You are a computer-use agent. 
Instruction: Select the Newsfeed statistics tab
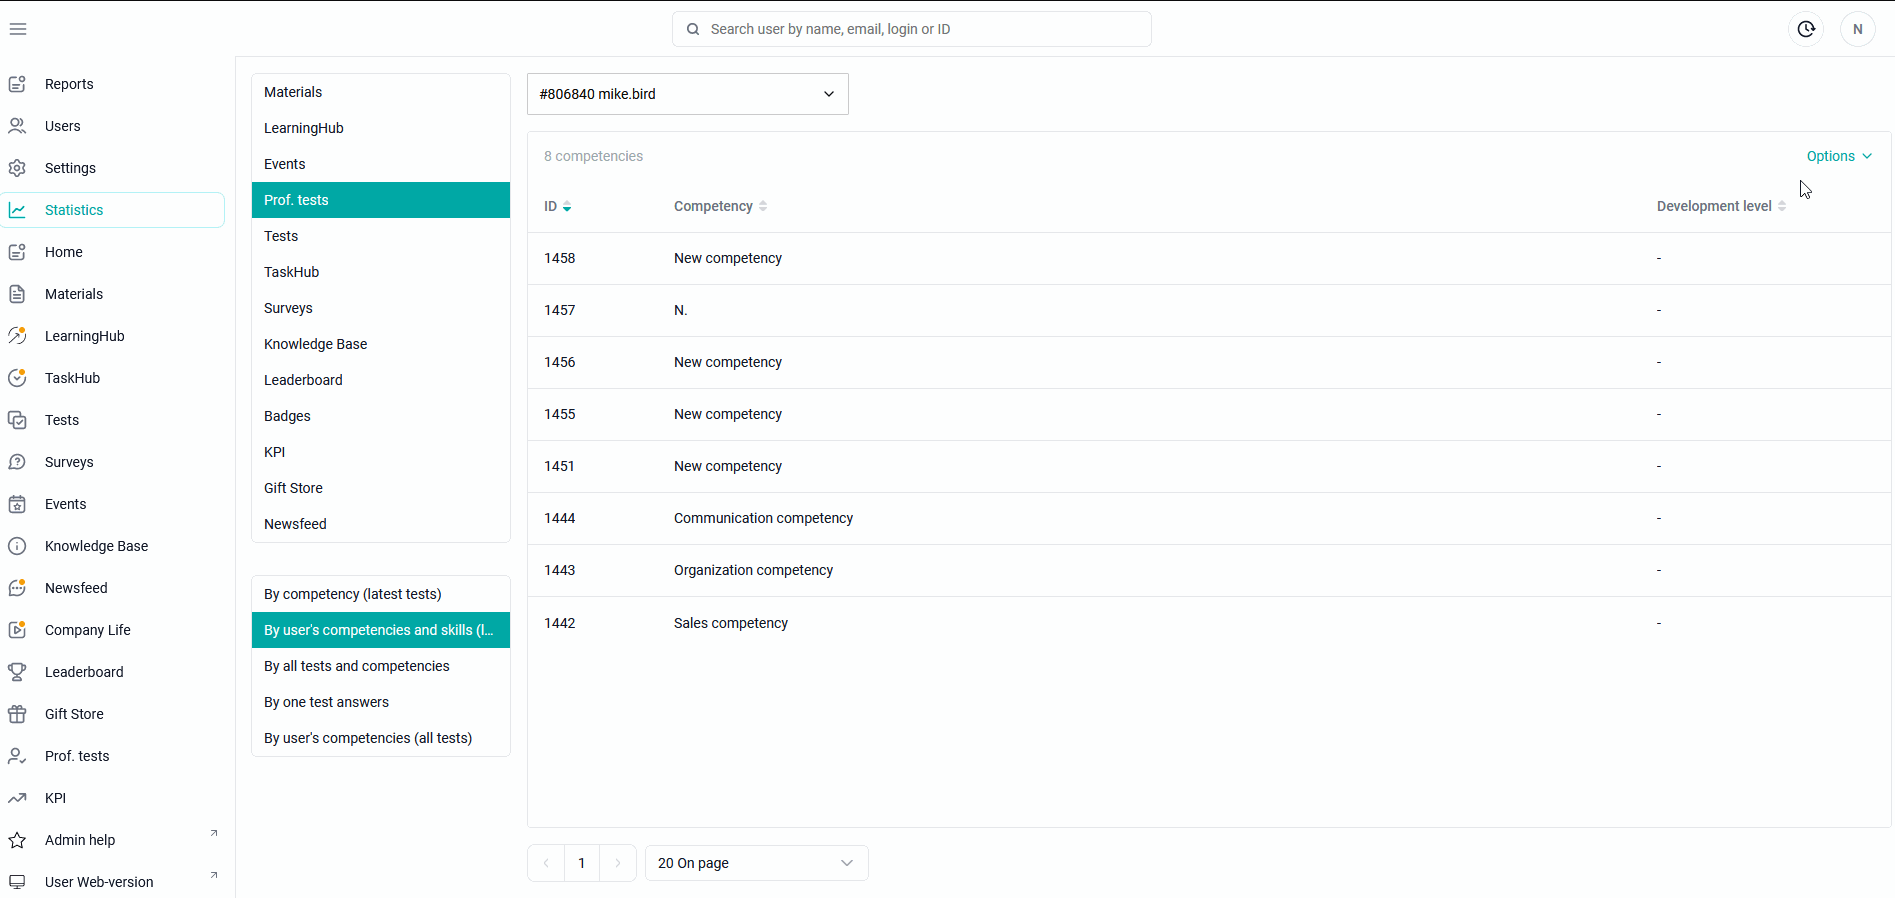[x=381, y=524]
